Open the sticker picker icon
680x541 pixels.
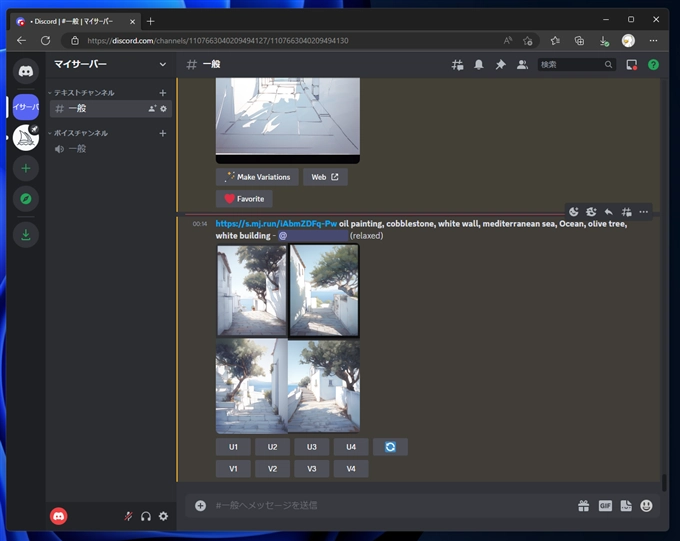click(x=626, y=505)
